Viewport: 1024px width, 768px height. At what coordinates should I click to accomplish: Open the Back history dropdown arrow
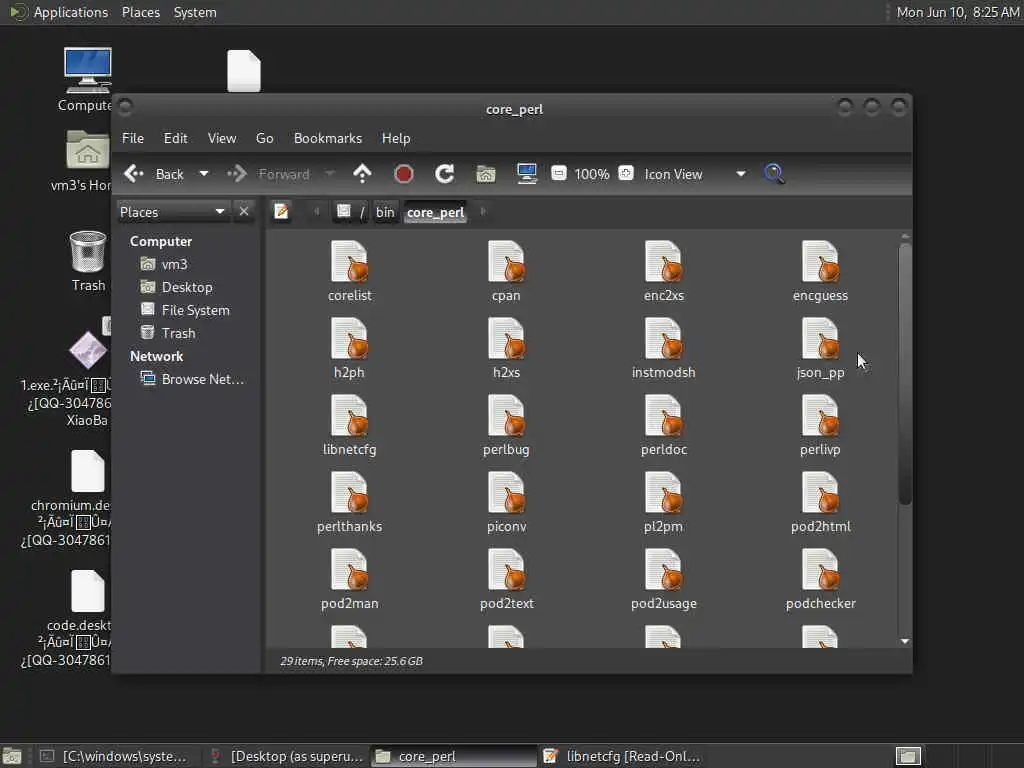point(204,174)
